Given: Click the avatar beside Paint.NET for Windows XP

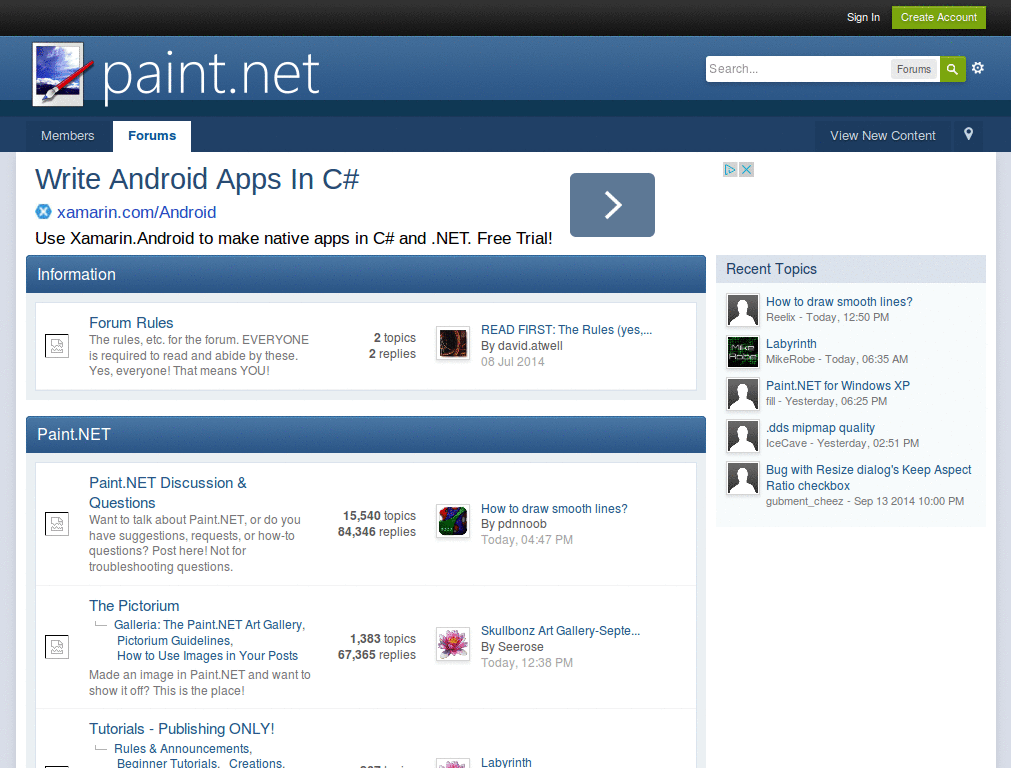Looking at the screenshot, I should [x=743, y=394].
